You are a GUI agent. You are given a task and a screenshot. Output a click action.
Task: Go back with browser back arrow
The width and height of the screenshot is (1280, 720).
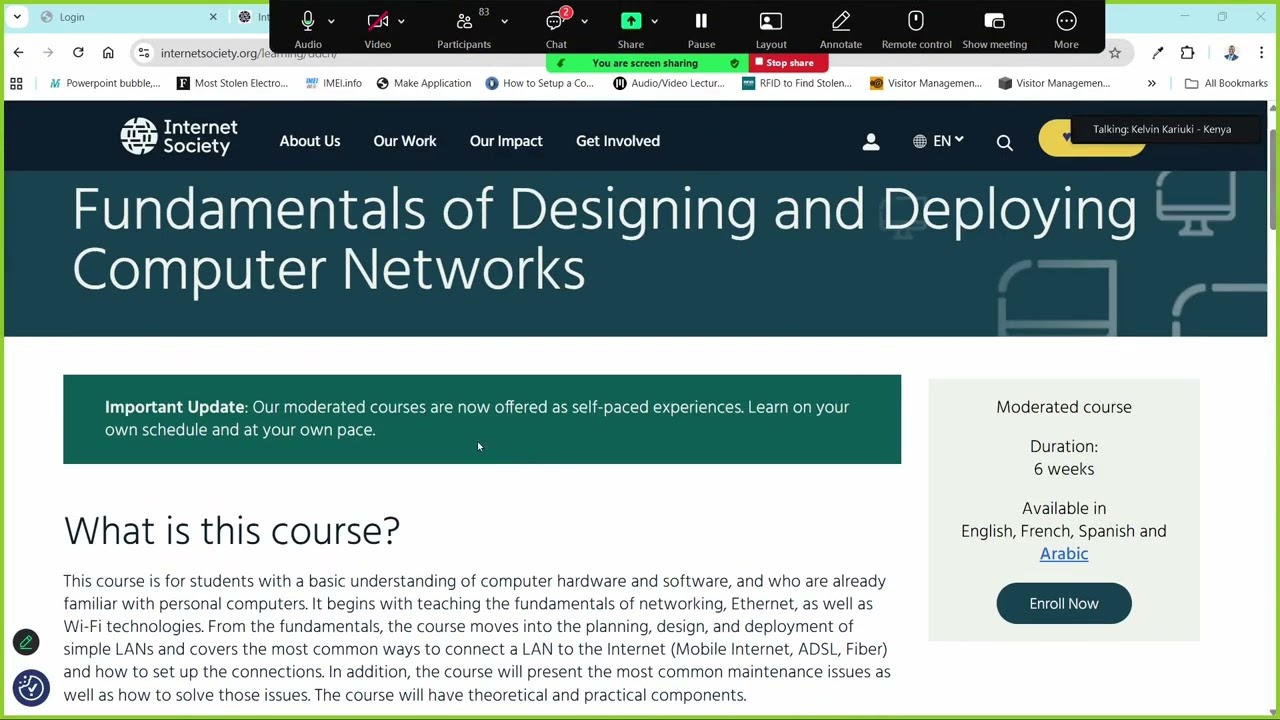coord(19,53)
